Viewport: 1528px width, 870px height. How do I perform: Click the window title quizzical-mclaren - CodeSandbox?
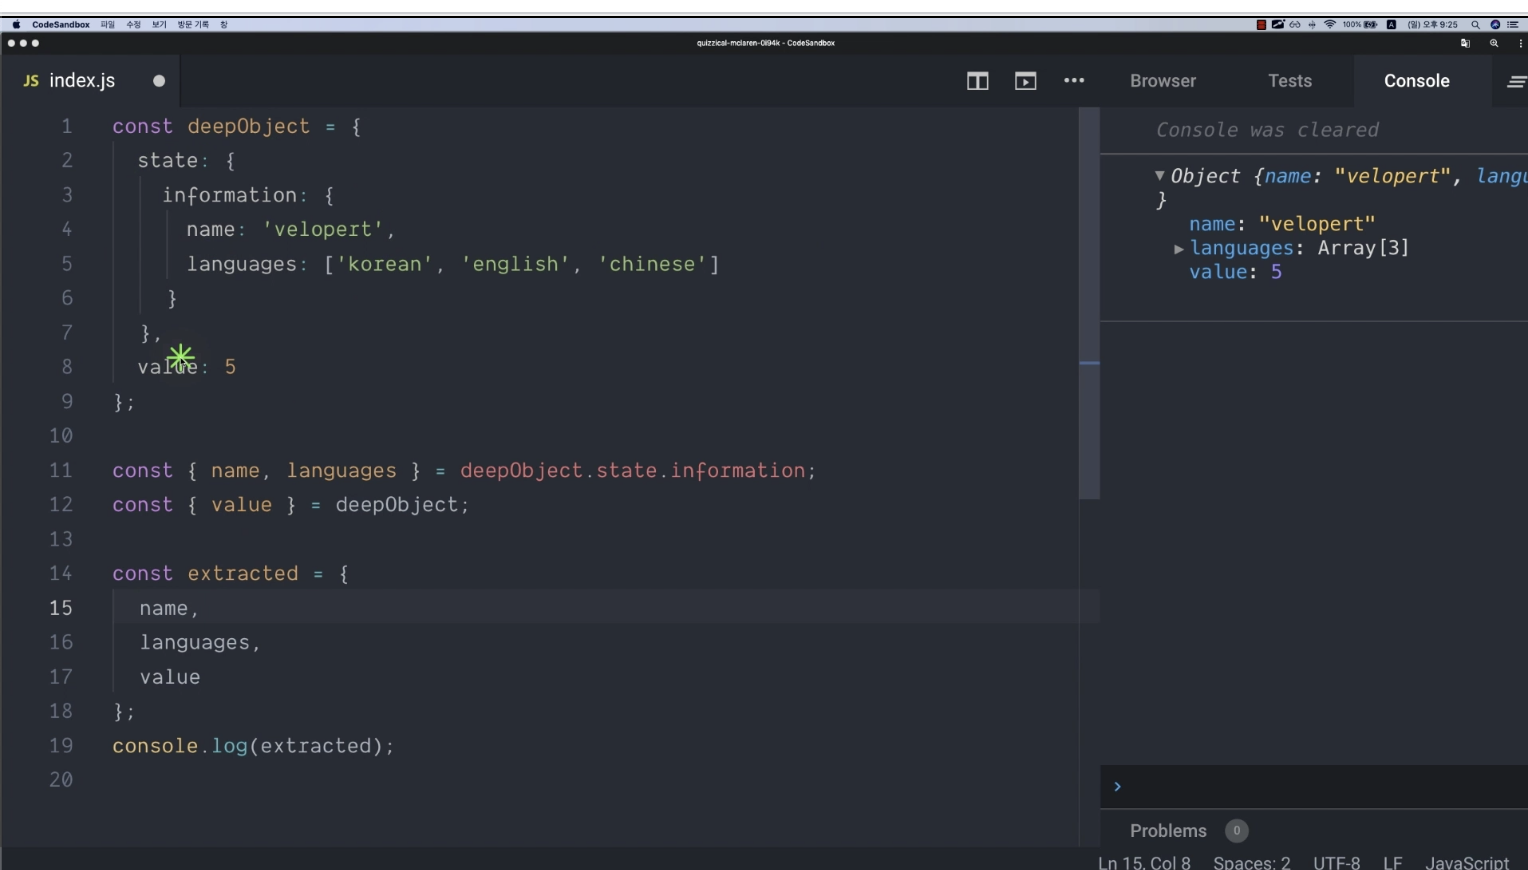coord(766,43)
